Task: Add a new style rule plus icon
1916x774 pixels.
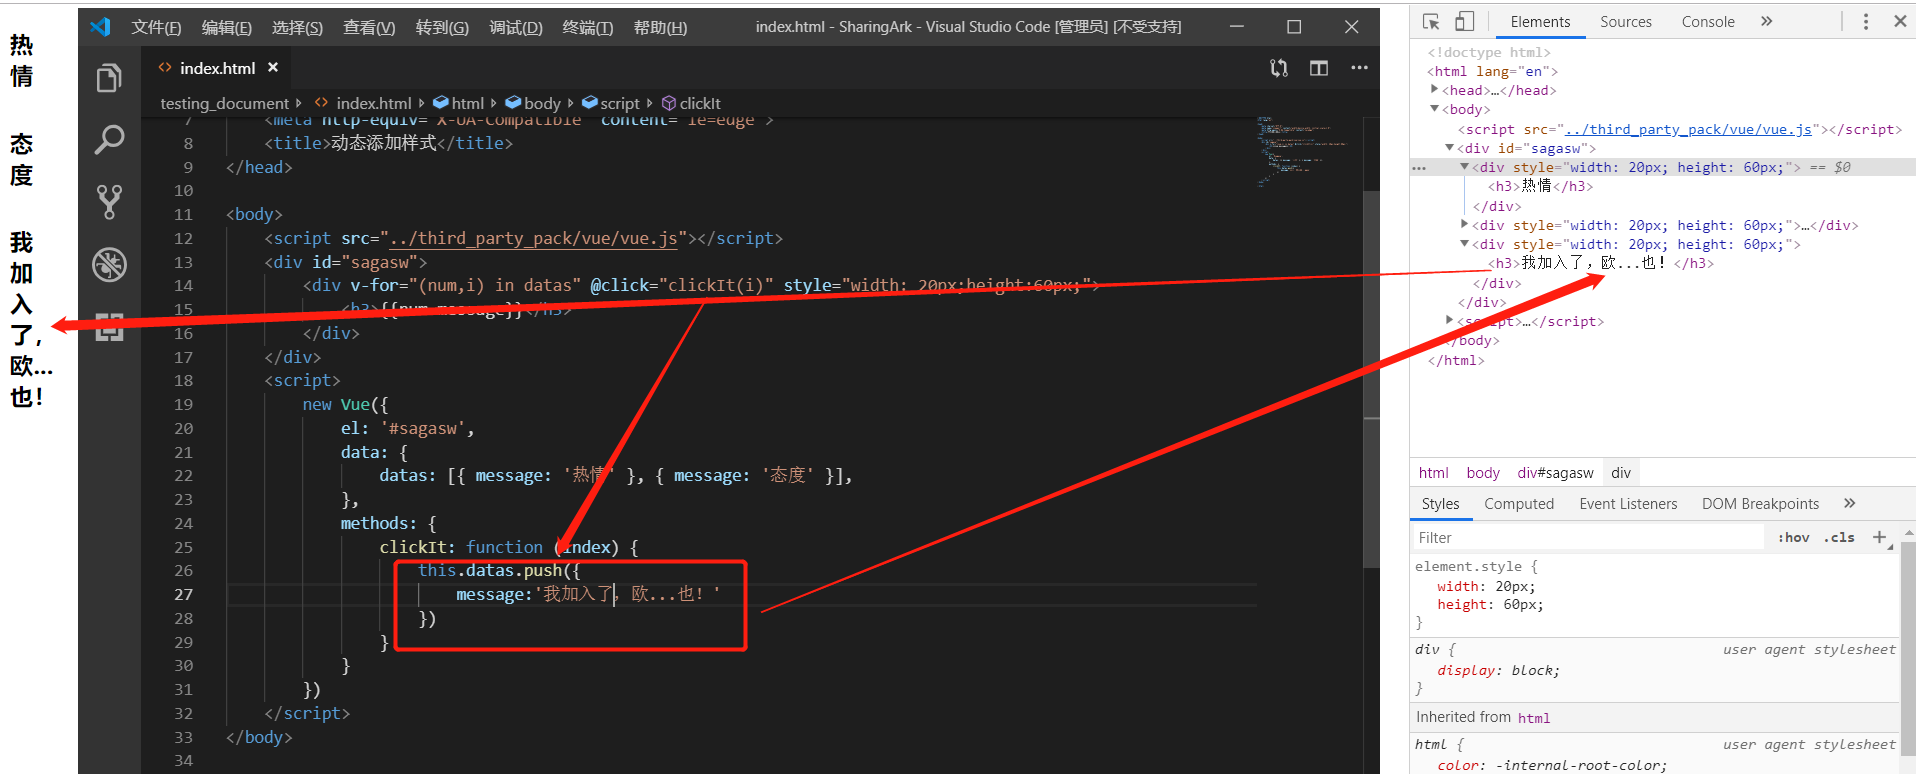Action: point(1879,537)
